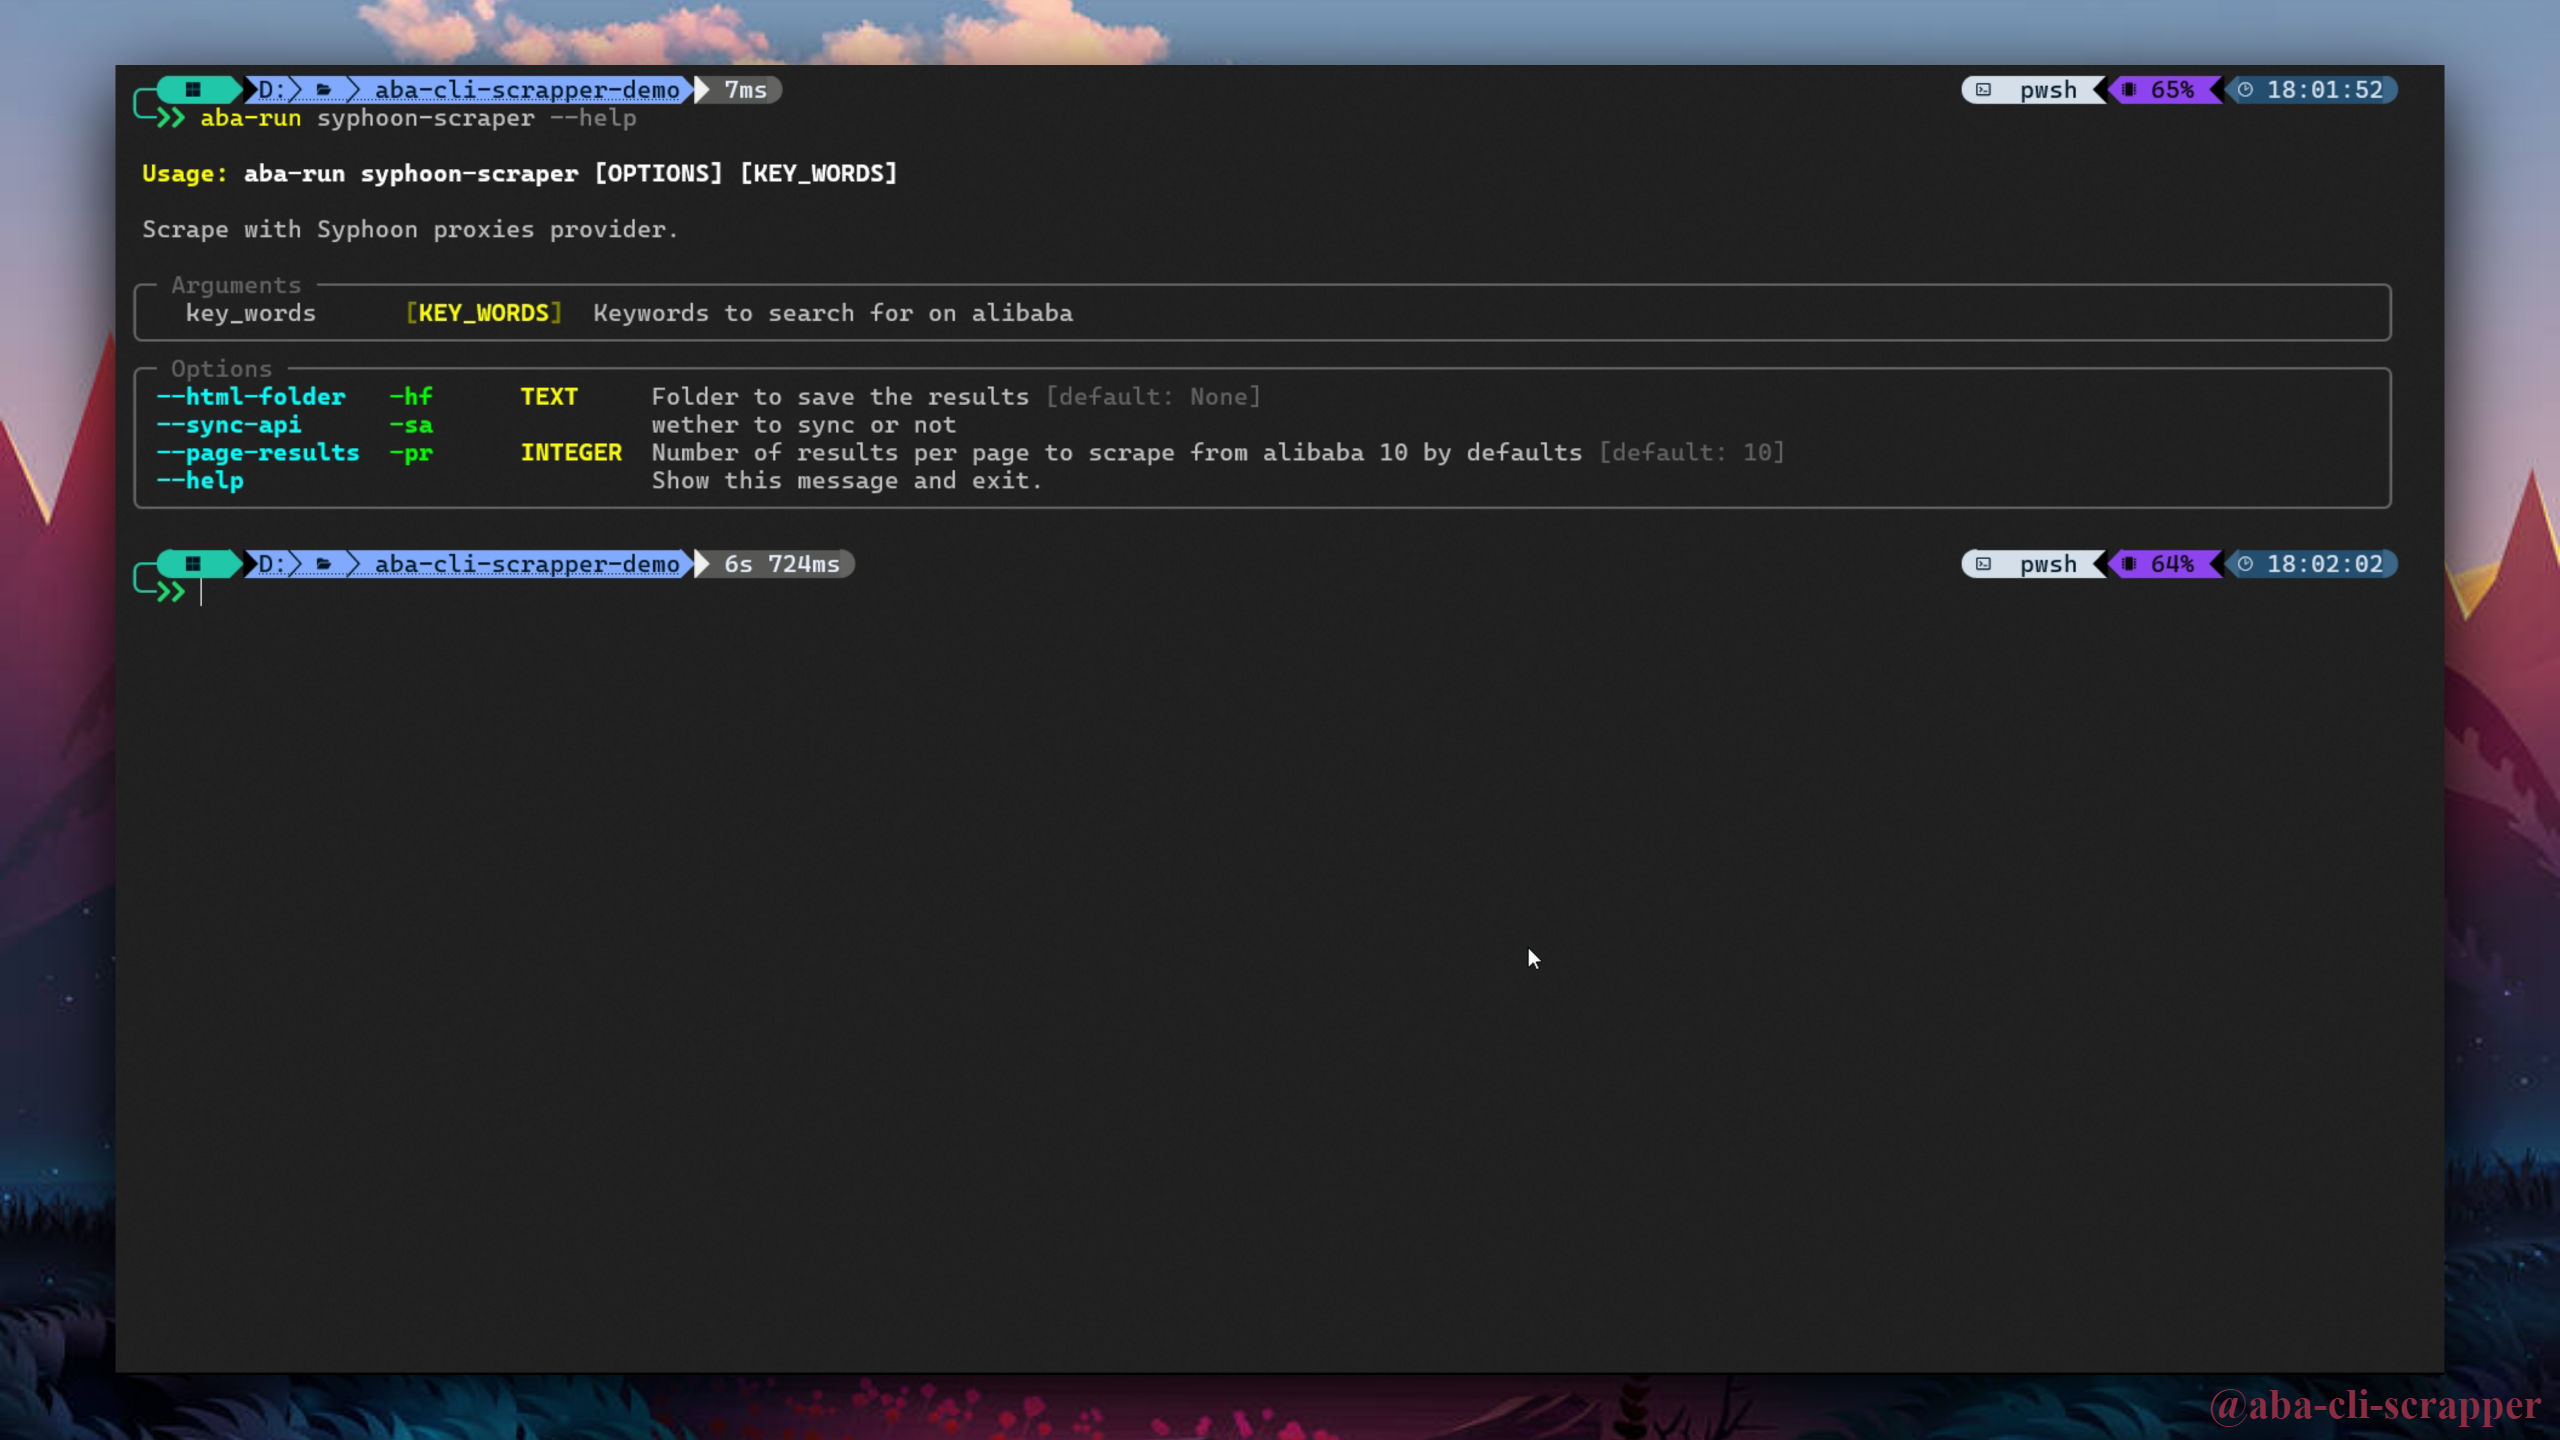Click the aba-run command text in first line
Screen dimensions: 2560x1440
[250, 118]
